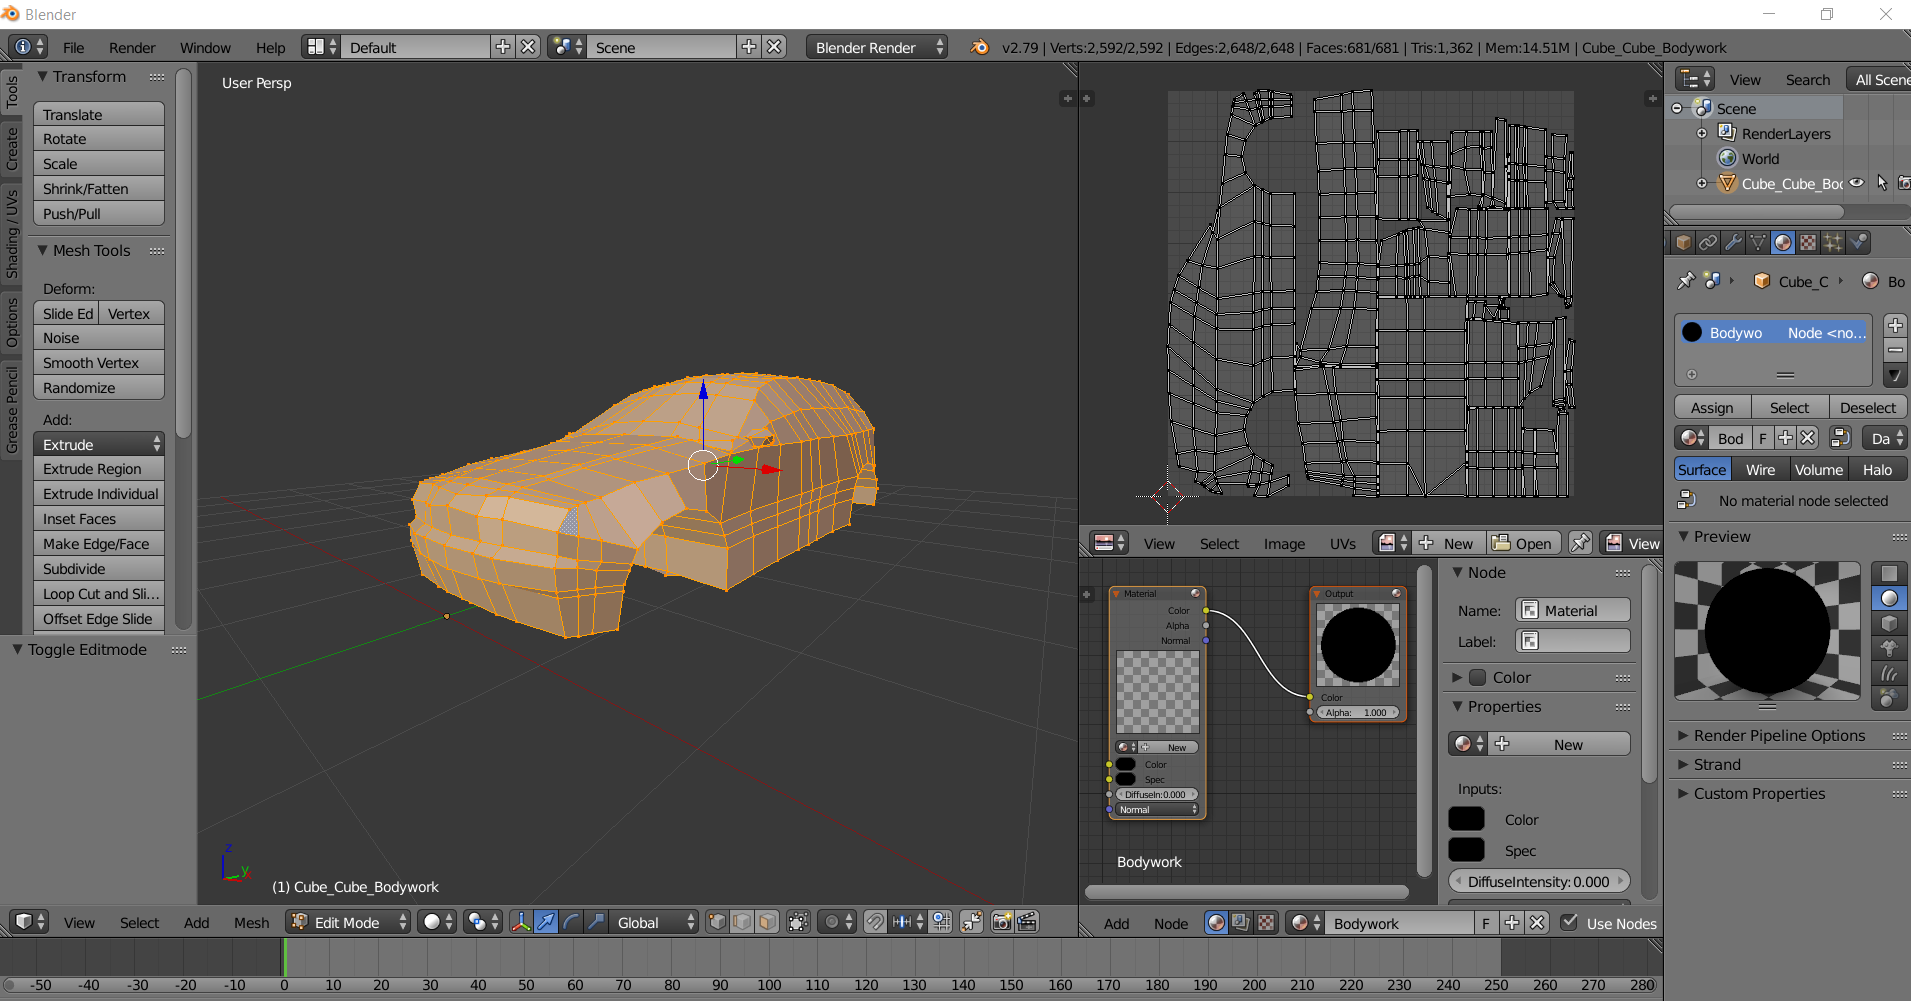The image size is (1911, 1001).
Task: Uncheck the Use Nodes checkbox
Action: point(1570,923)
